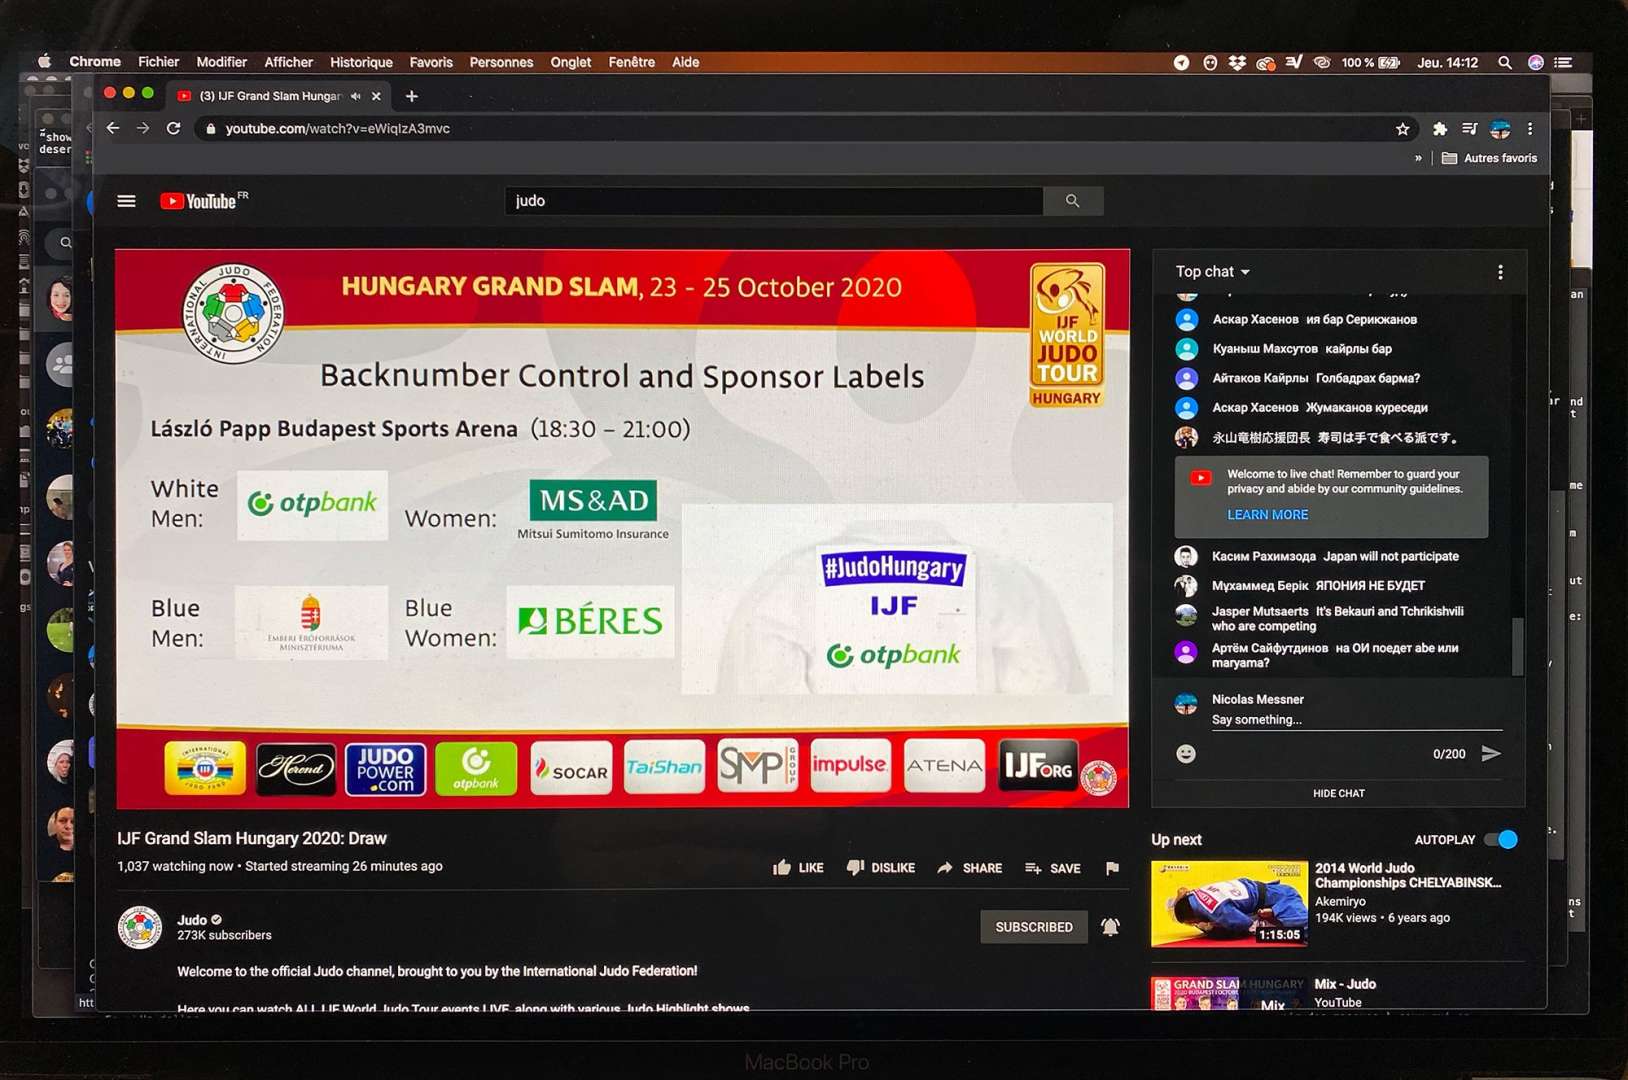This screenshot has width=1628, height=1080.
Task: Open the Mix - Judo playlist thumbnail
Action: 1229,993
